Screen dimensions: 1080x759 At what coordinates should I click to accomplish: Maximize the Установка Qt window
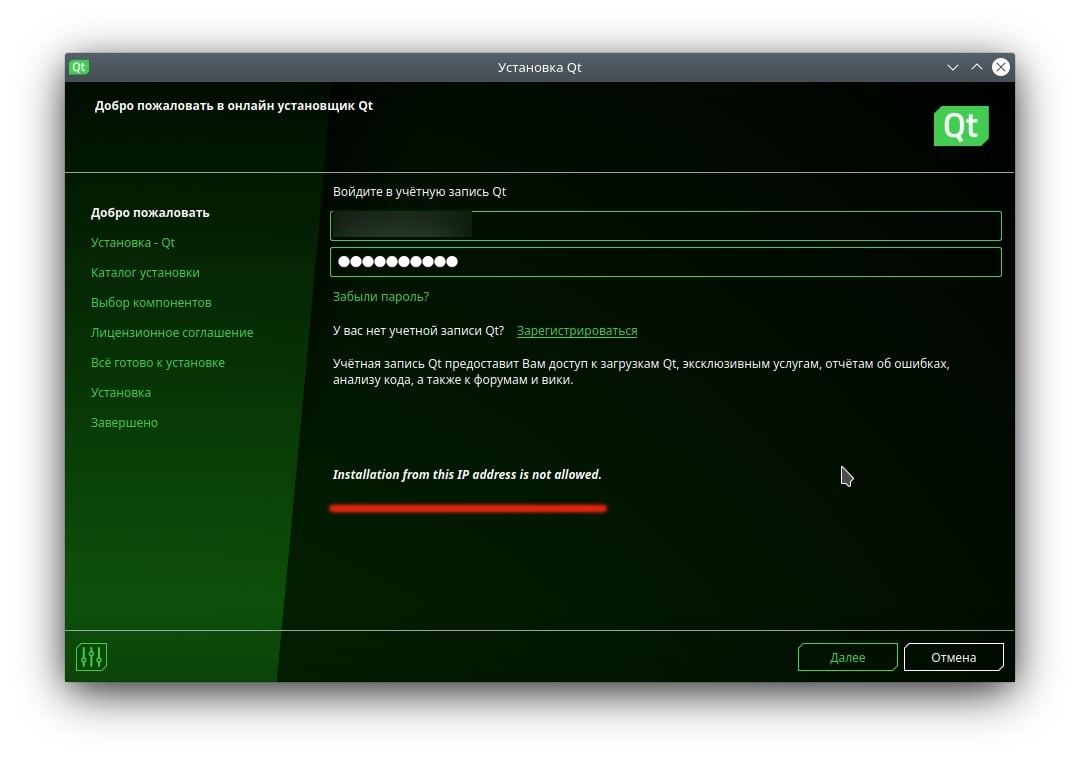(977, 68)
